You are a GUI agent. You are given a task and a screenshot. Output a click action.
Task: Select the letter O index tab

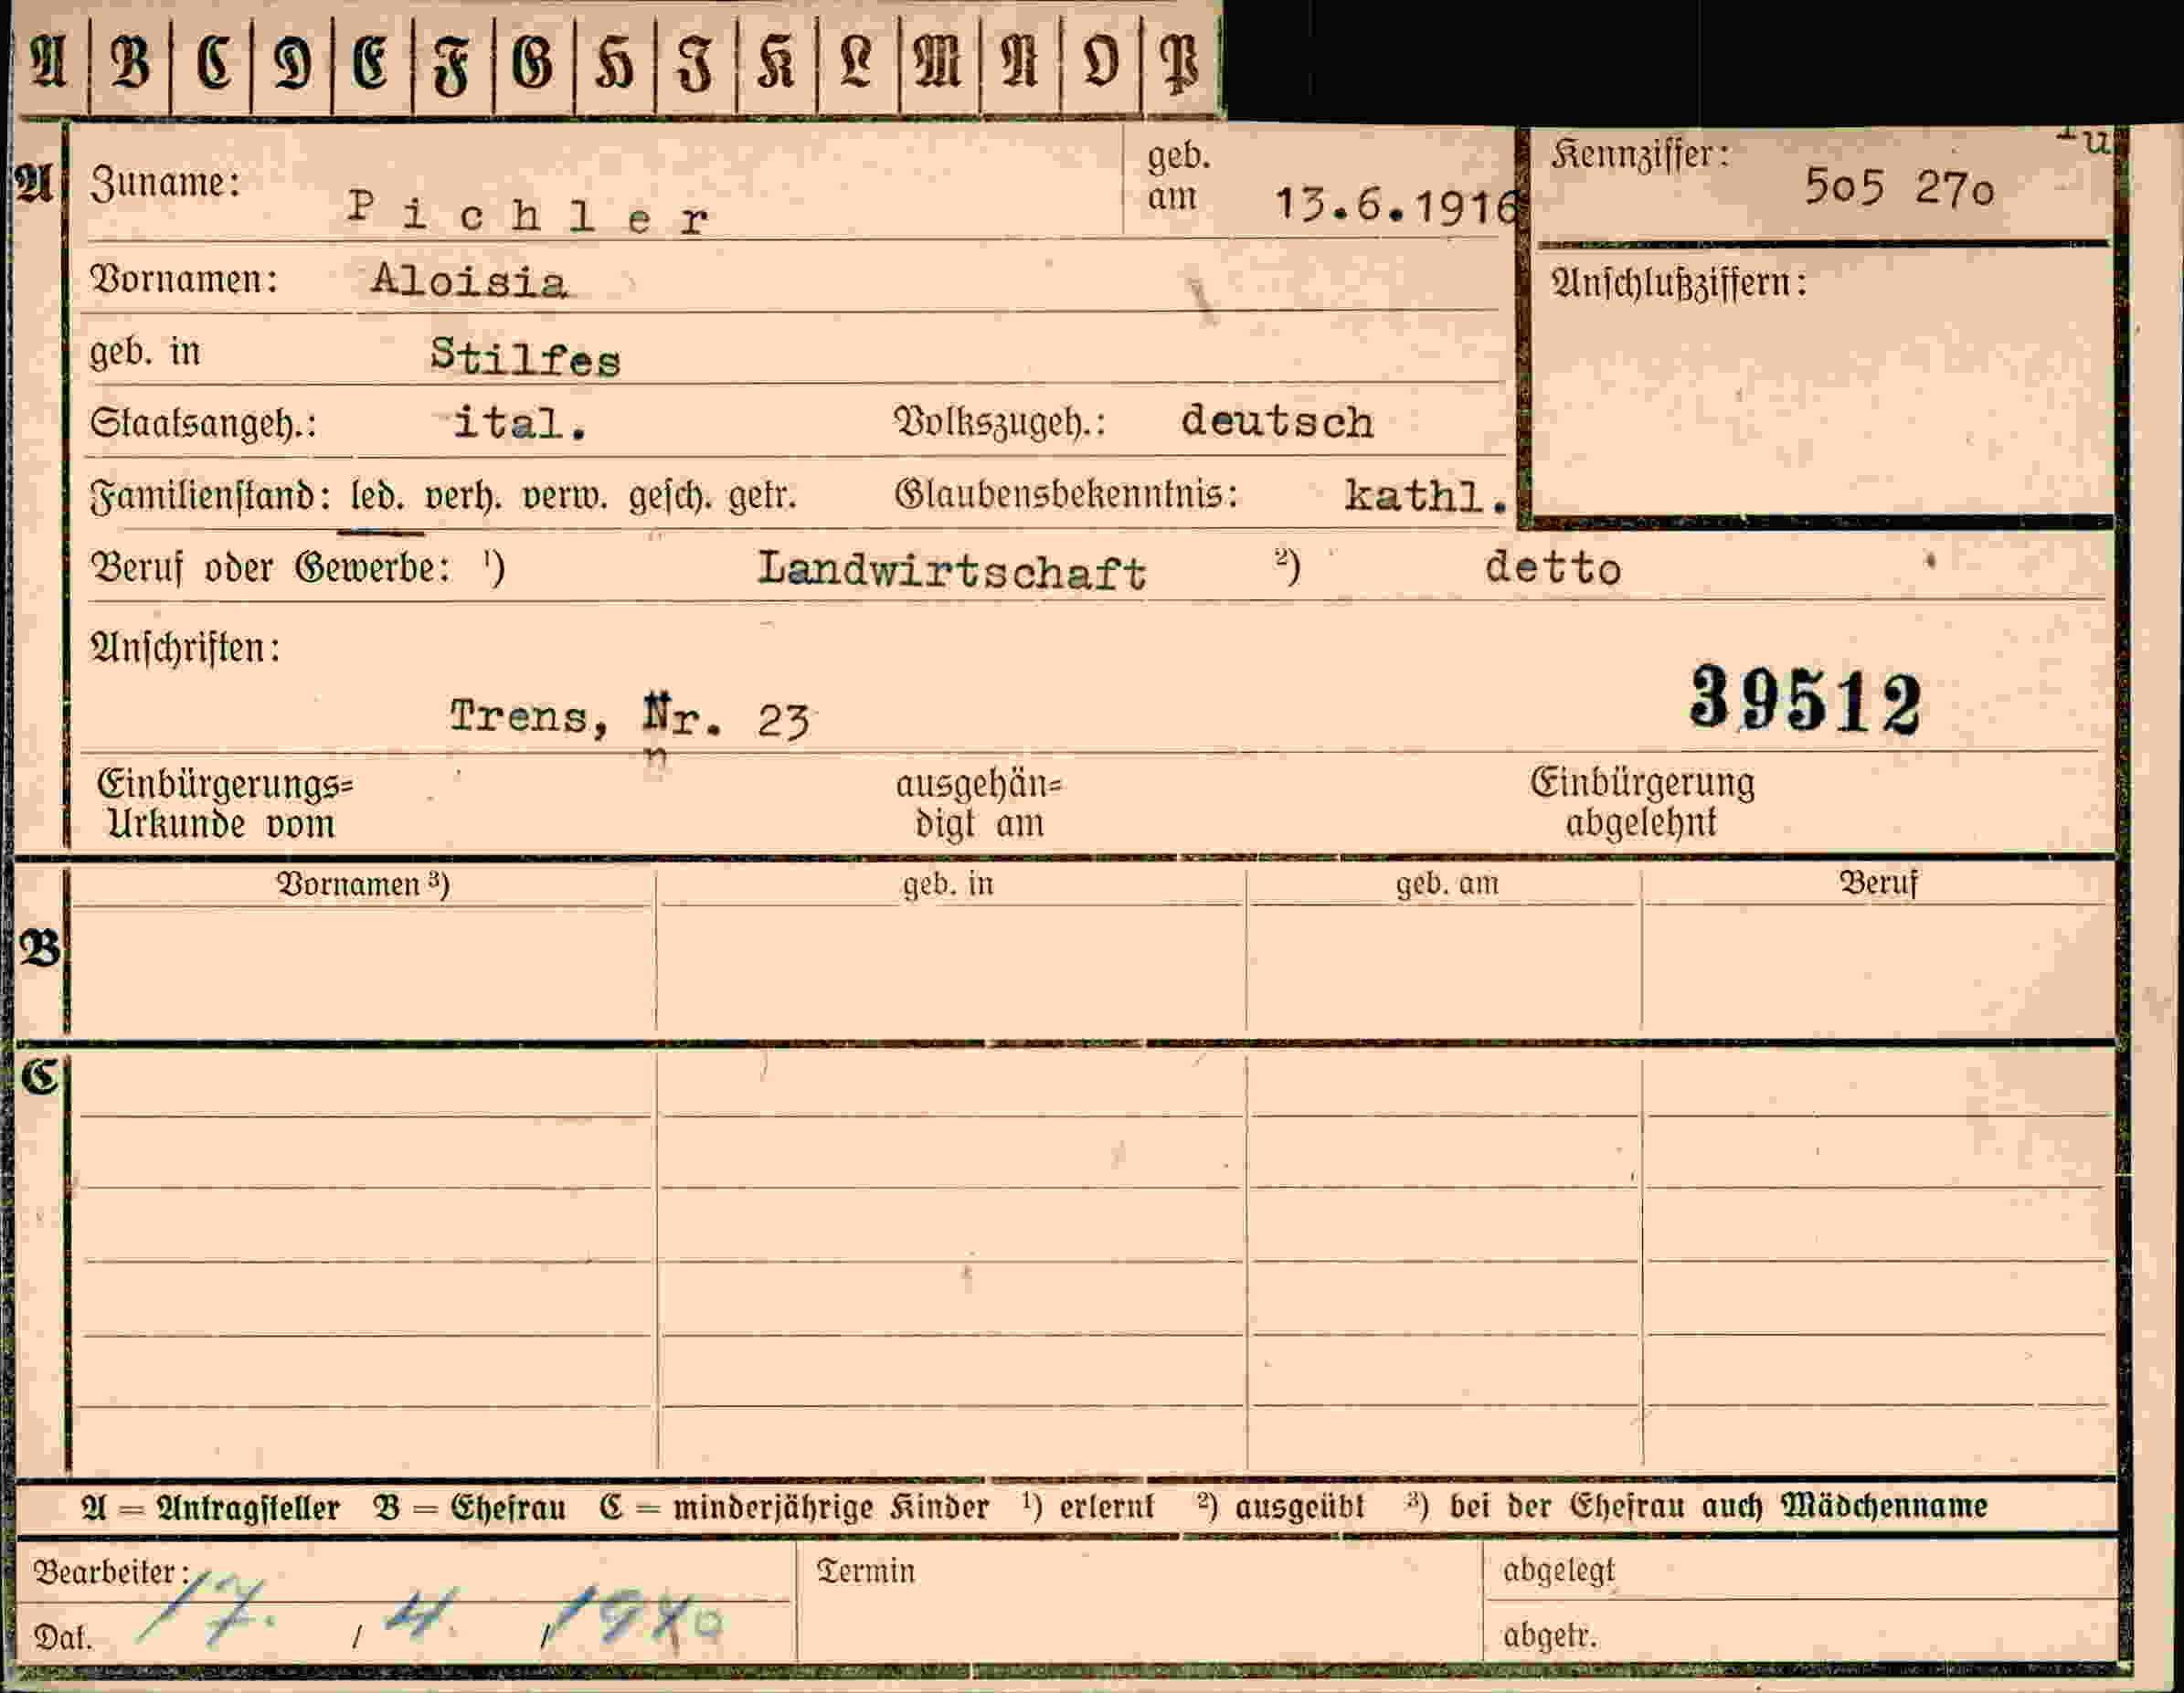coord(1100,62)
